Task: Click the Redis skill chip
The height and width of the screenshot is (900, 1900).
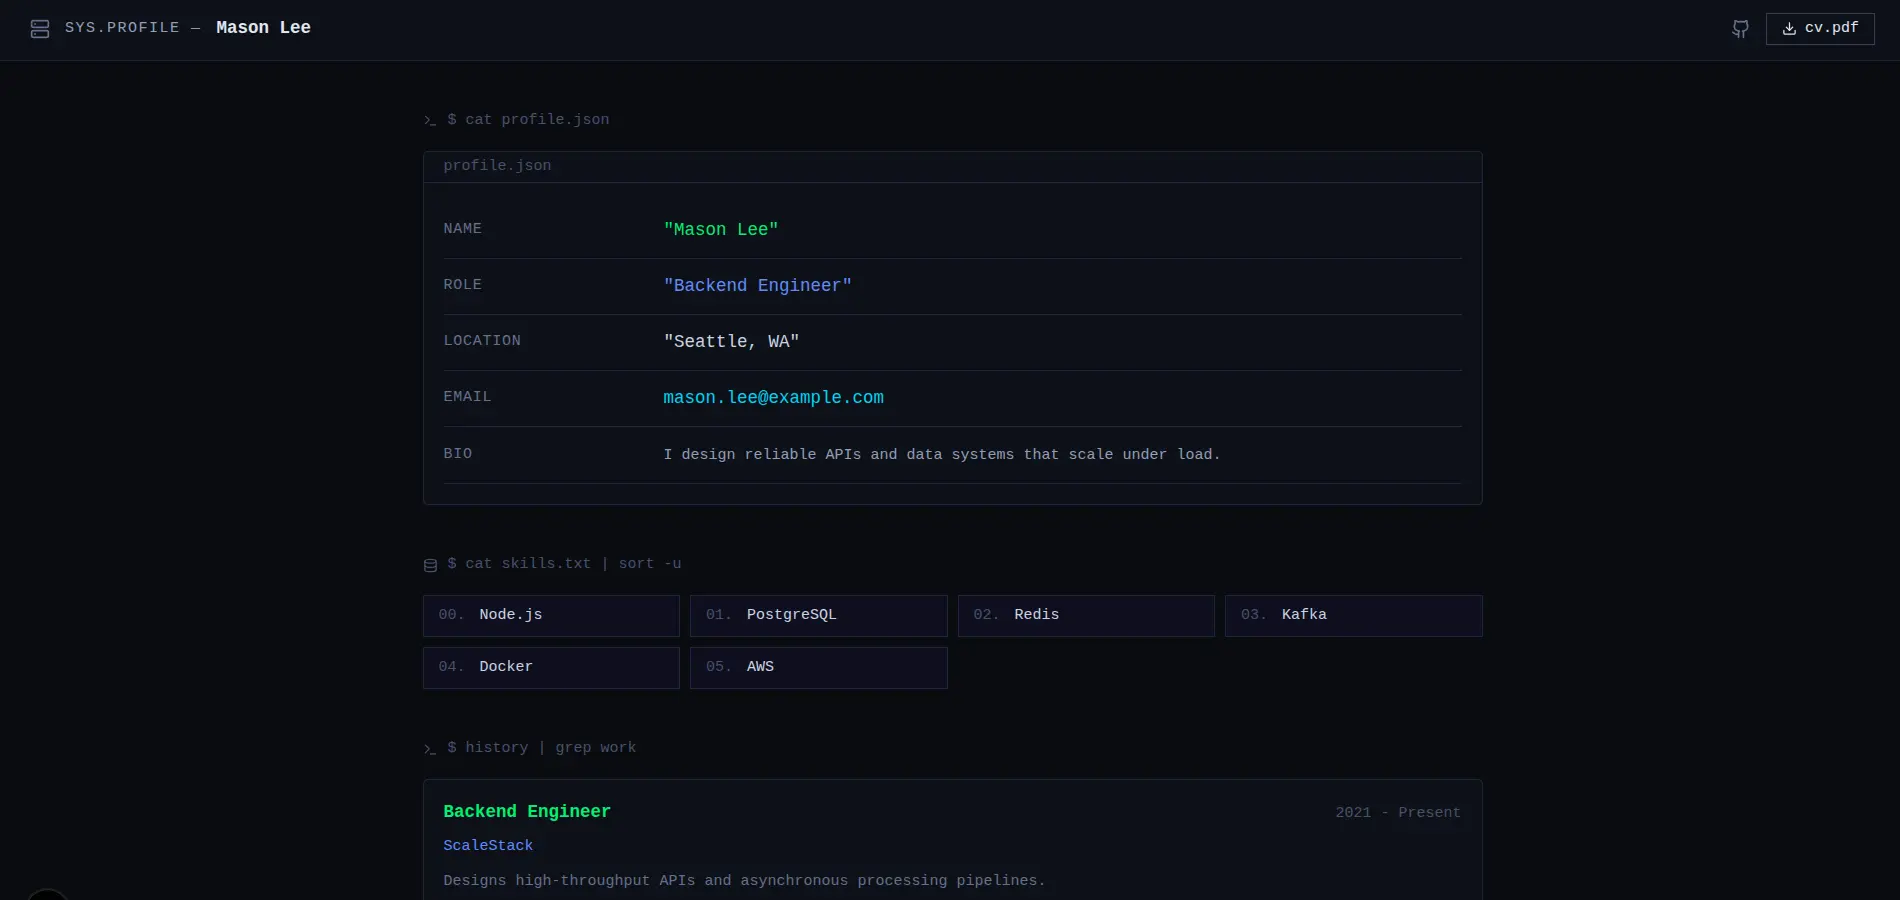Action: pyautogui.click(x=1085, y=615)
